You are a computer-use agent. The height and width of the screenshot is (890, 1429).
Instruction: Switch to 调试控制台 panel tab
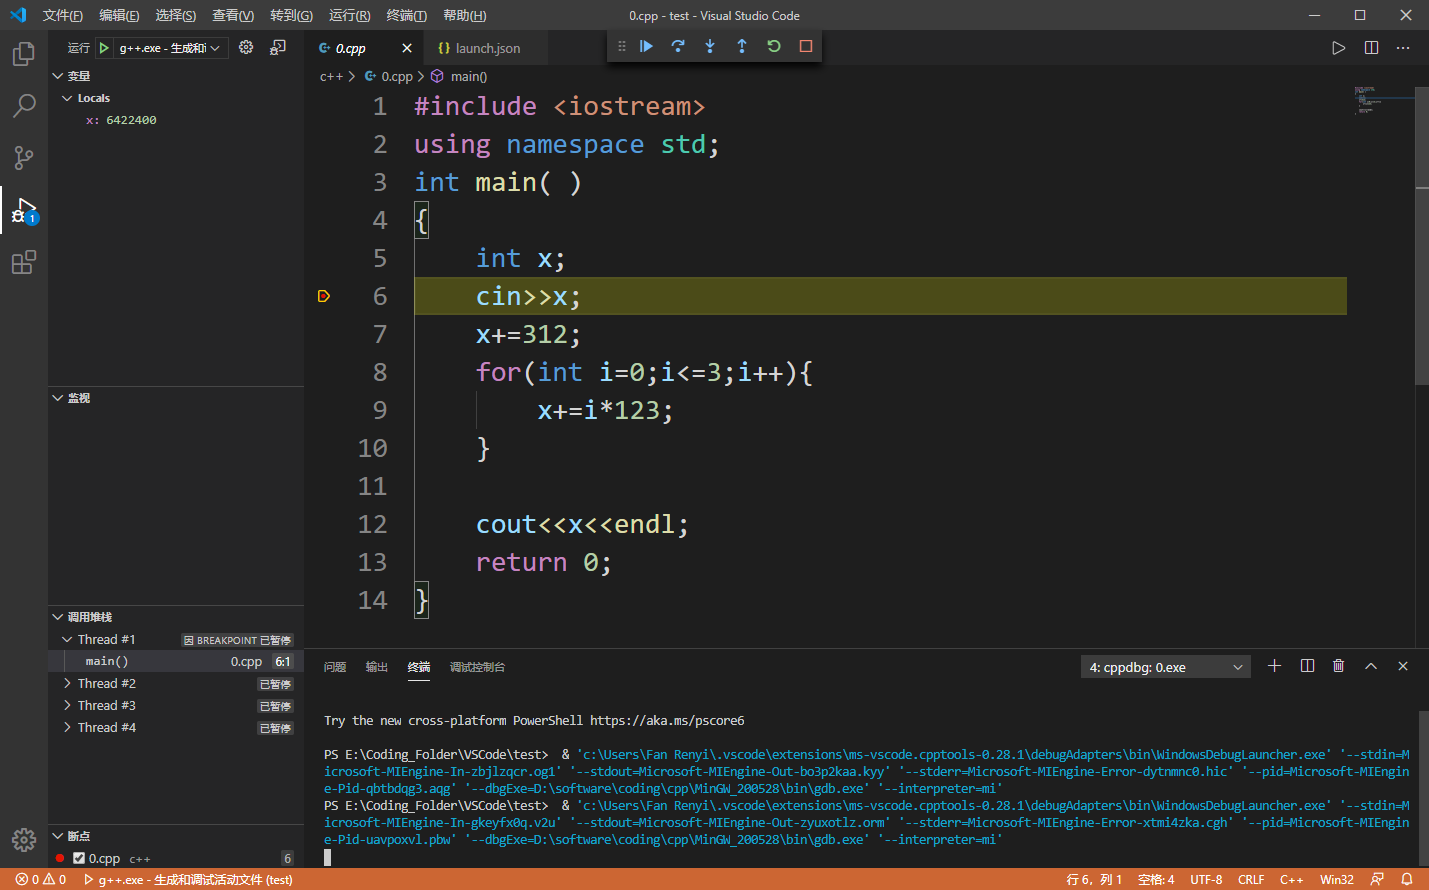477,667
